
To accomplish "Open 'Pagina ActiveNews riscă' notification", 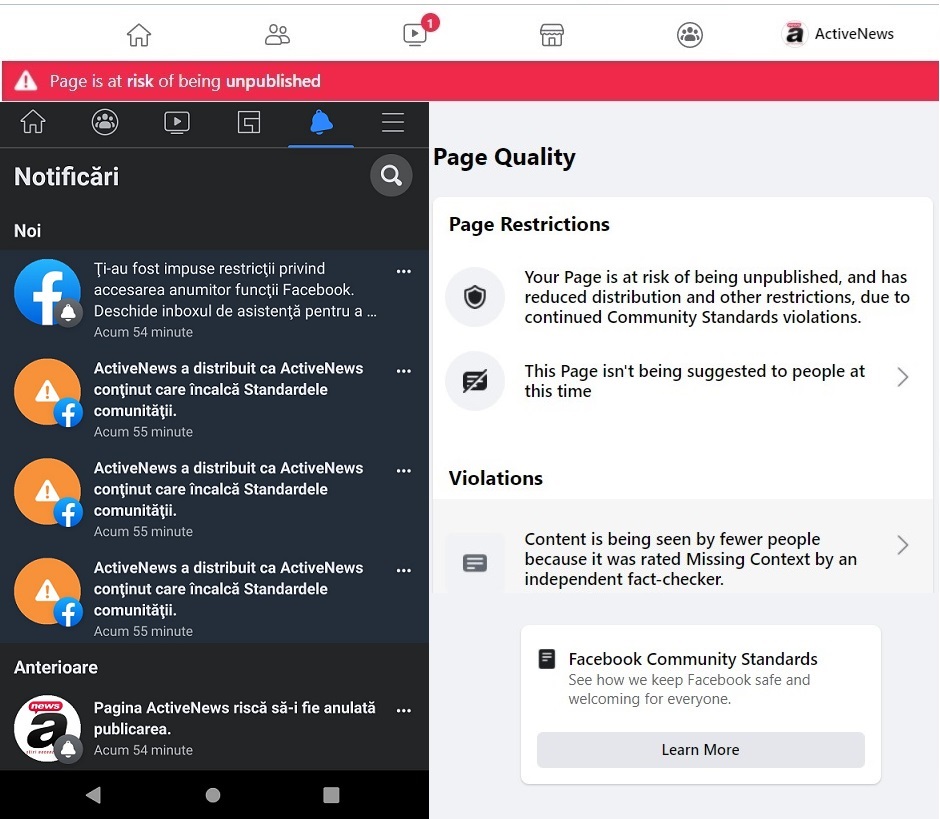I will pyautogui.click(x=215, y=728).
